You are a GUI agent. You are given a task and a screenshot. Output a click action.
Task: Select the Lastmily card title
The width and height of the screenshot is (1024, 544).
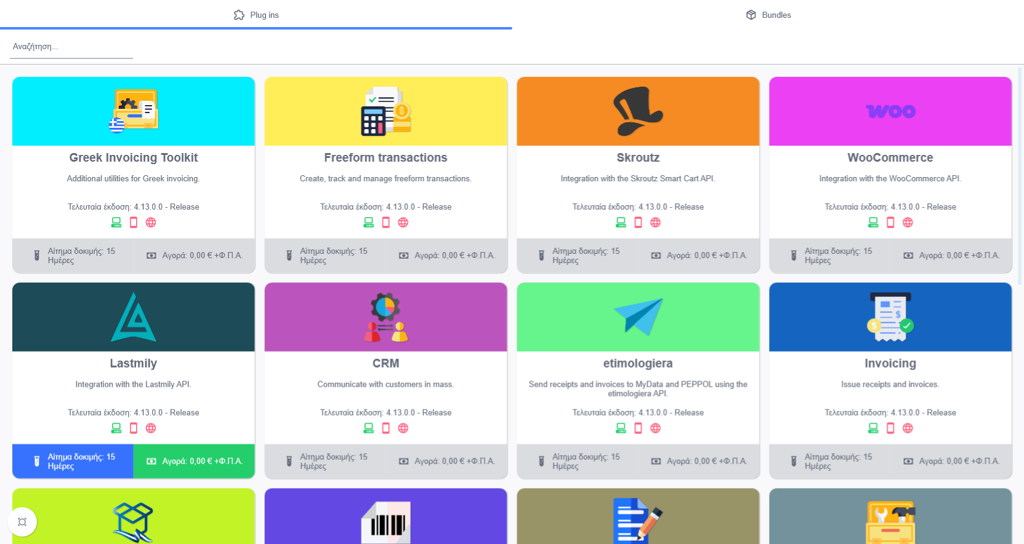[x=133, y=363]
